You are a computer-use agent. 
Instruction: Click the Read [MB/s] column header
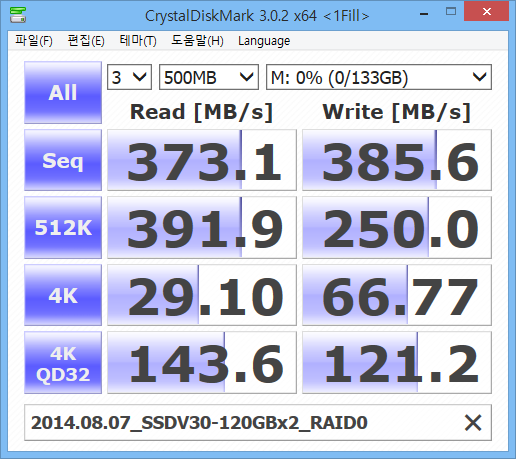coord(201,112)
